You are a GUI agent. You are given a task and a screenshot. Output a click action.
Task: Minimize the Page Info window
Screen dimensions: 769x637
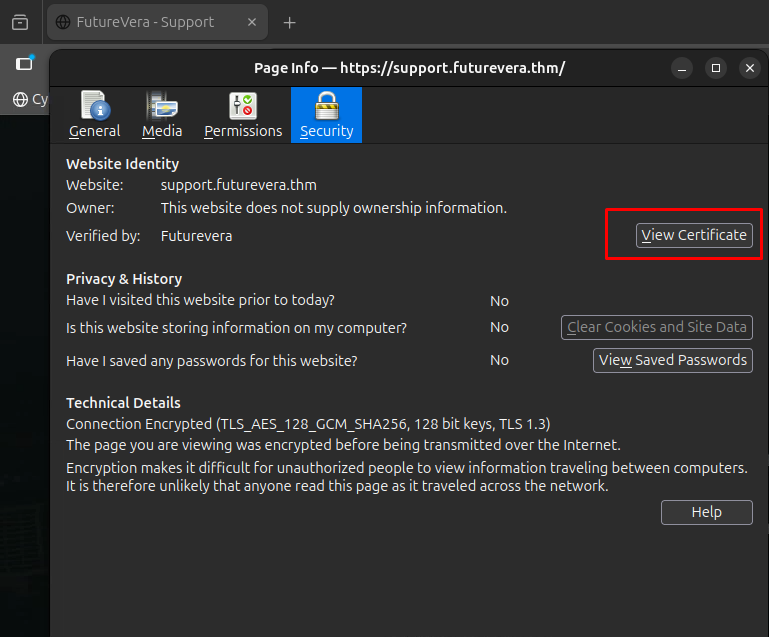(x=682, y=68)
